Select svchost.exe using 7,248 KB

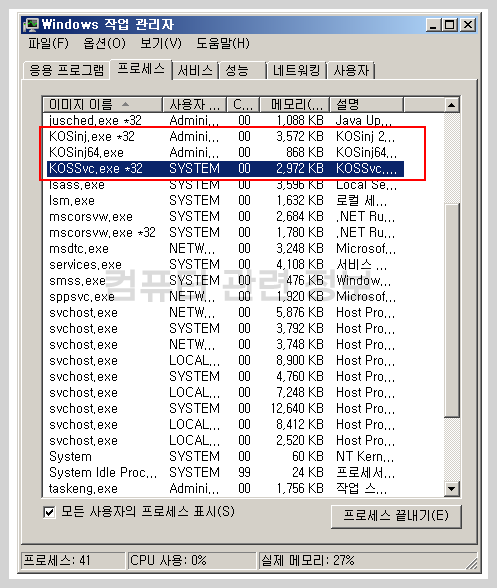(225, 393)
